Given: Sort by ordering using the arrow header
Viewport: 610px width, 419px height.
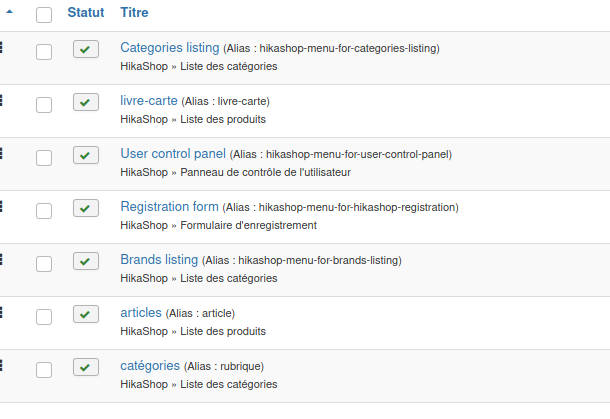Looking at the screenshot, I should coord(10,14).
